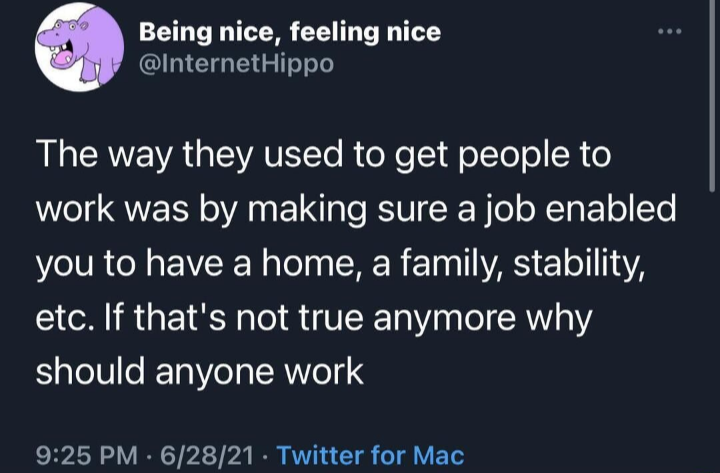Viewport: 720px width, 473px height.
Task: Click the tweet line 'etc. If that's not true'
Action: [314, 319]
